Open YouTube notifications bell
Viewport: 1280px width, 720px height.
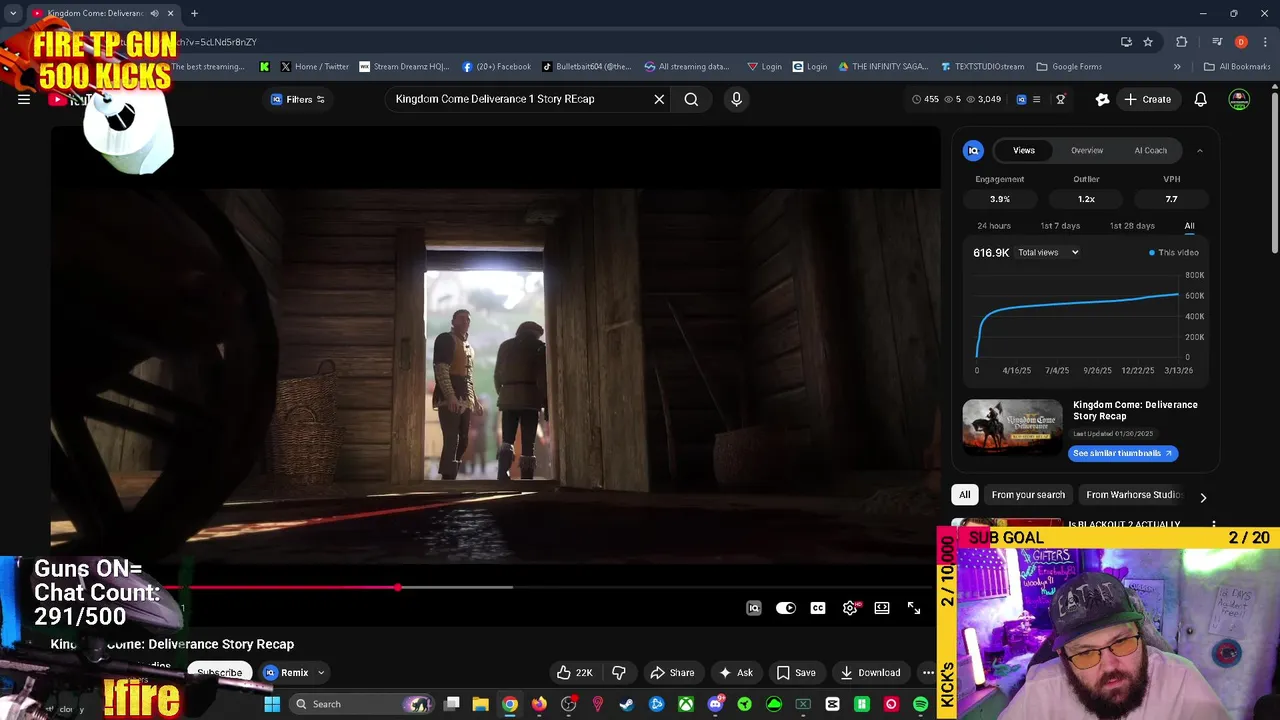[x=1200, y=99]
